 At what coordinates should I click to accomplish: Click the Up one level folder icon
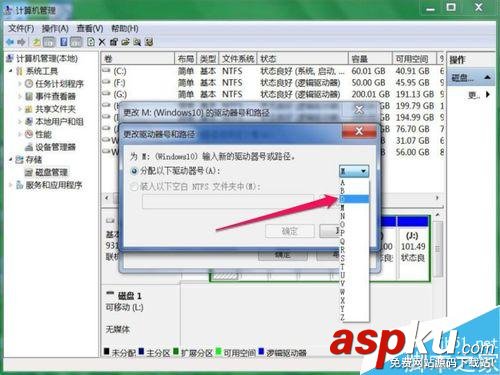point(36,42)
